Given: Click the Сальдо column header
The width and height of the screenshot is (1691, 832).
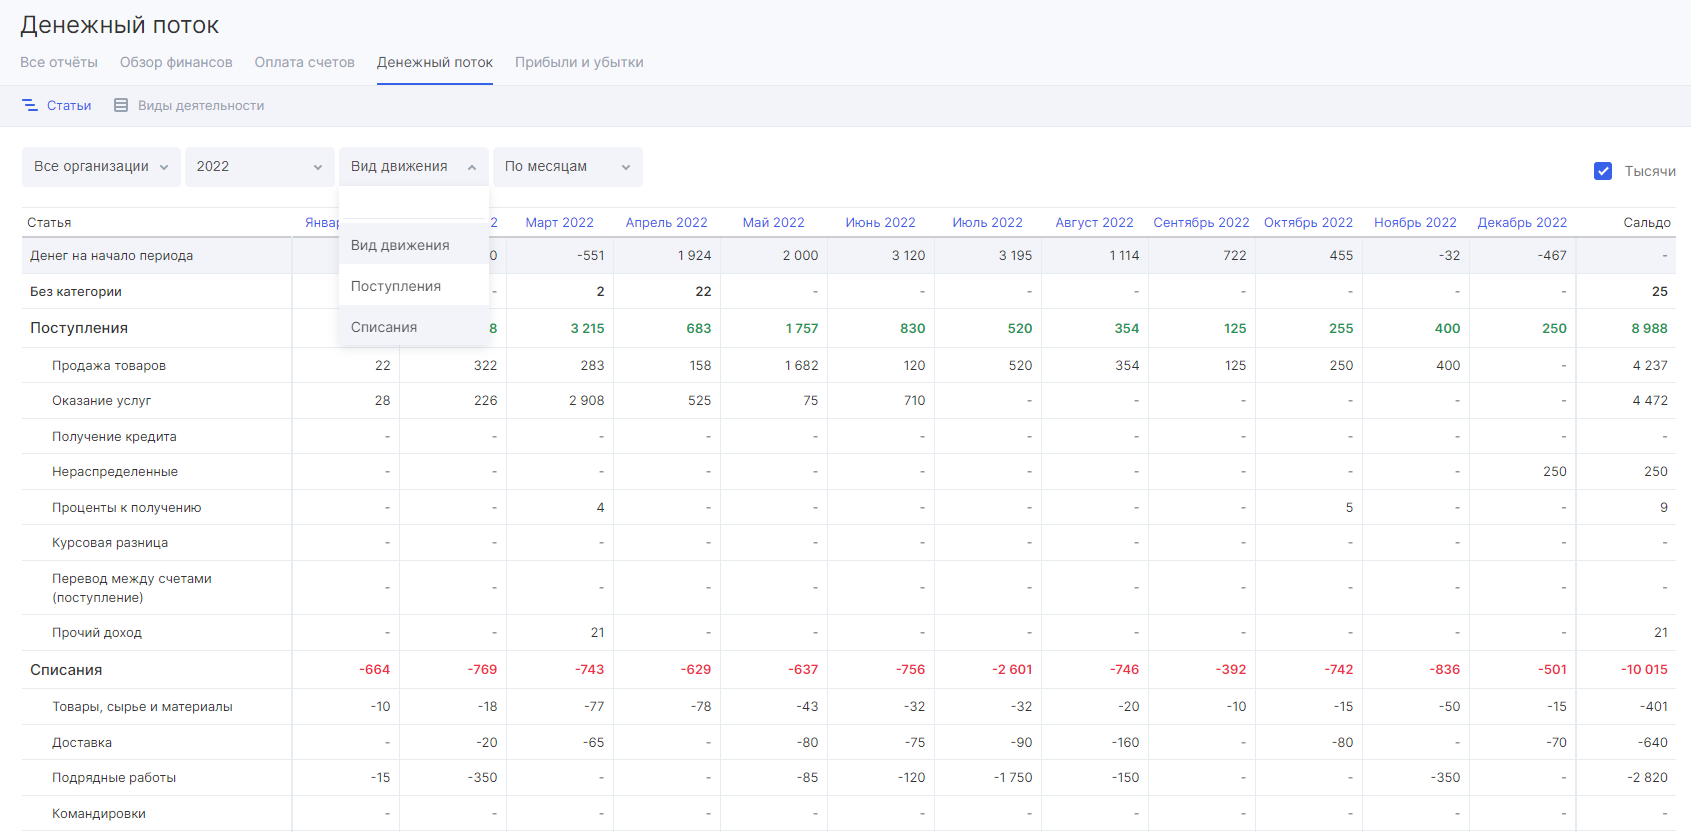Looking at the screenshot, I should coord(1647,222).
